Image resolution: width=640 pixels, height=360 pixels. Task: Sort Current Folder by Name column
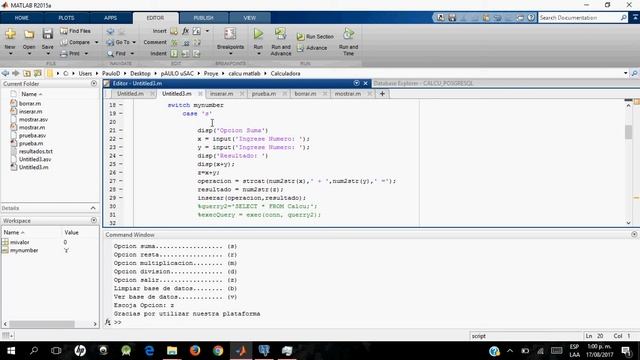coord(31,94)
